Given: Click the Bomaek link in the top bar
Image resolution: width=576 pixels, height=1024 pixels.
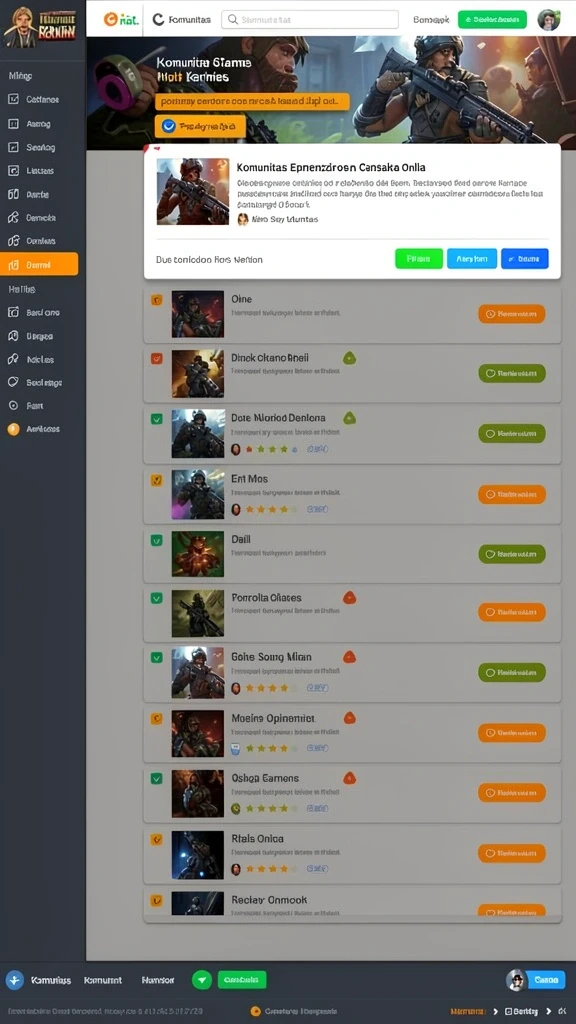Looking at the screenshot, I should click(x=431, y=20).
